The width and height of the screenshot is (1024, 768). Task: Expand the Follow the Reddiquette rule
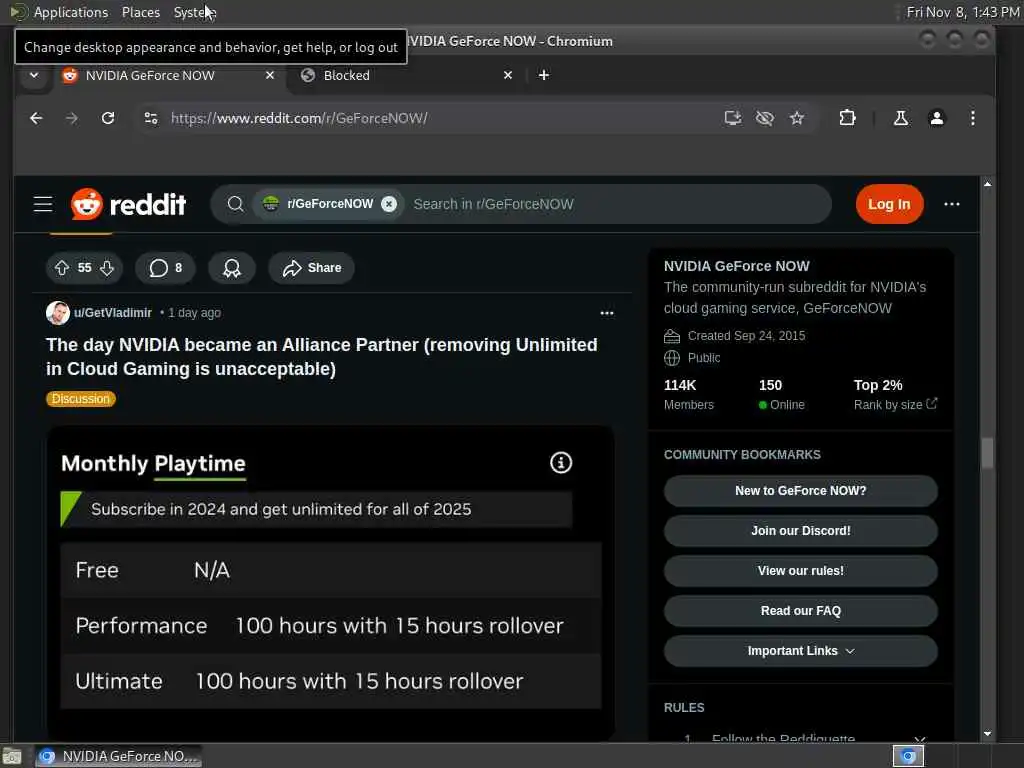pyautogui.click(x=920, y=738)
